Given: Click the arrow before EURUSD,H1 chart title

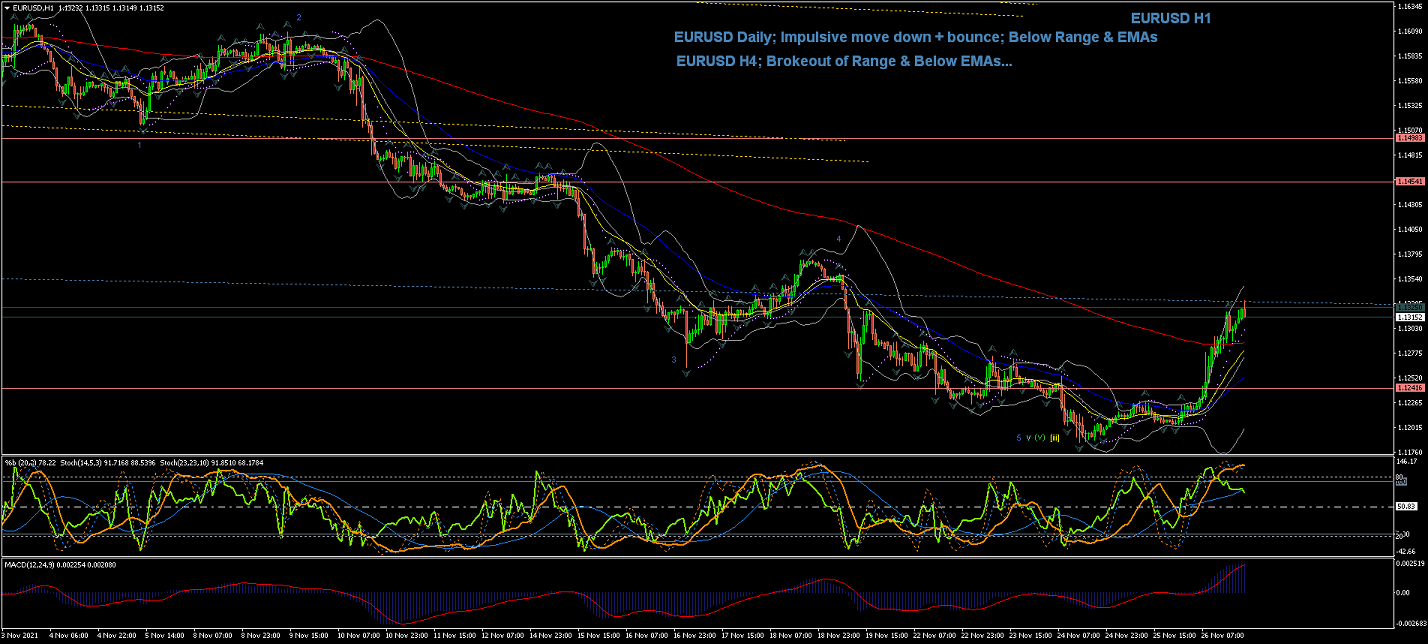Looking at the screenshot, I should coord(6,7).
